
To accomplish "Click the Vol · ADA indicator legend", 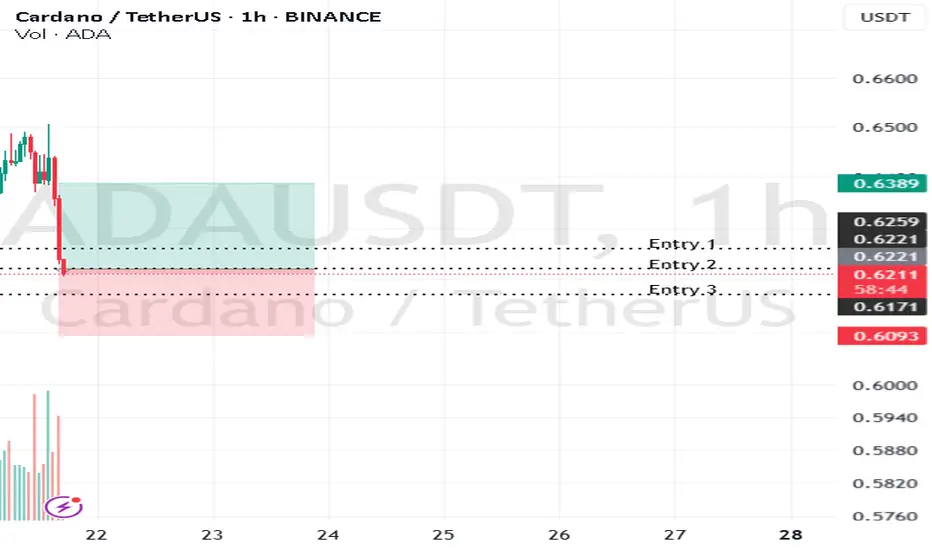I will coord(63,34).
